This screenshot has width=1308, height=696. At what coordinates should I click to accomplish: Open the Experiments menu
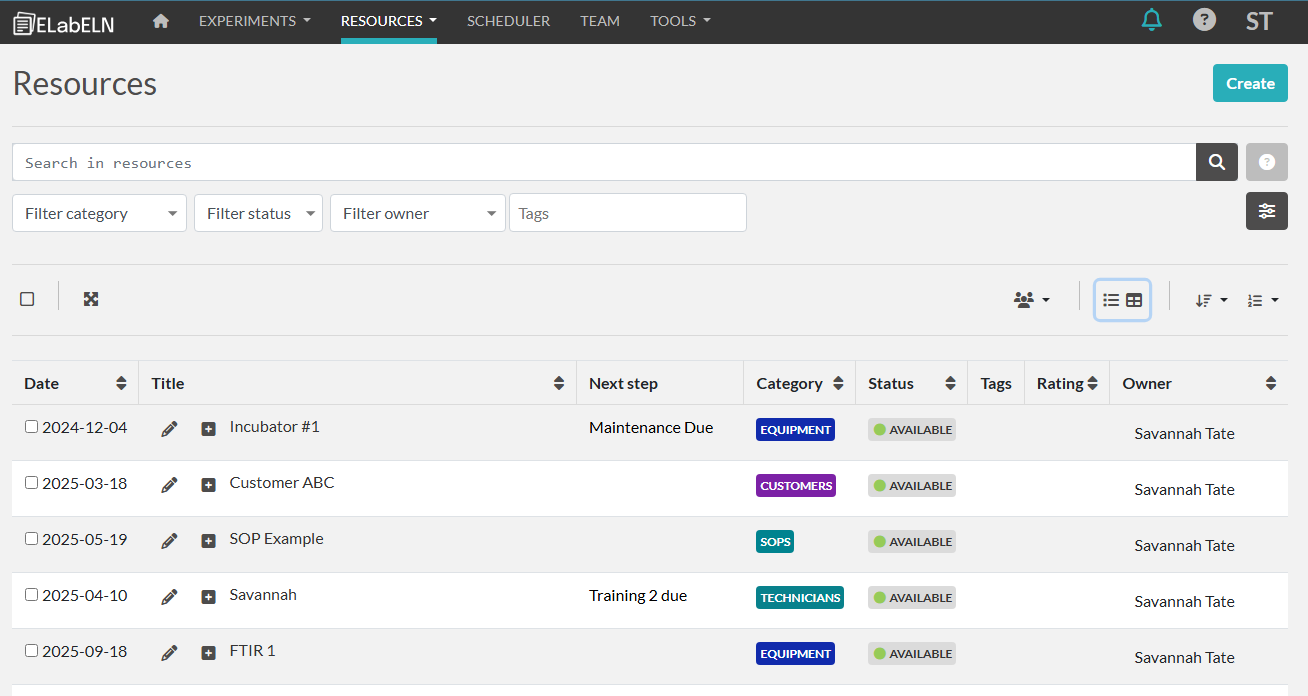click(254, 21)
